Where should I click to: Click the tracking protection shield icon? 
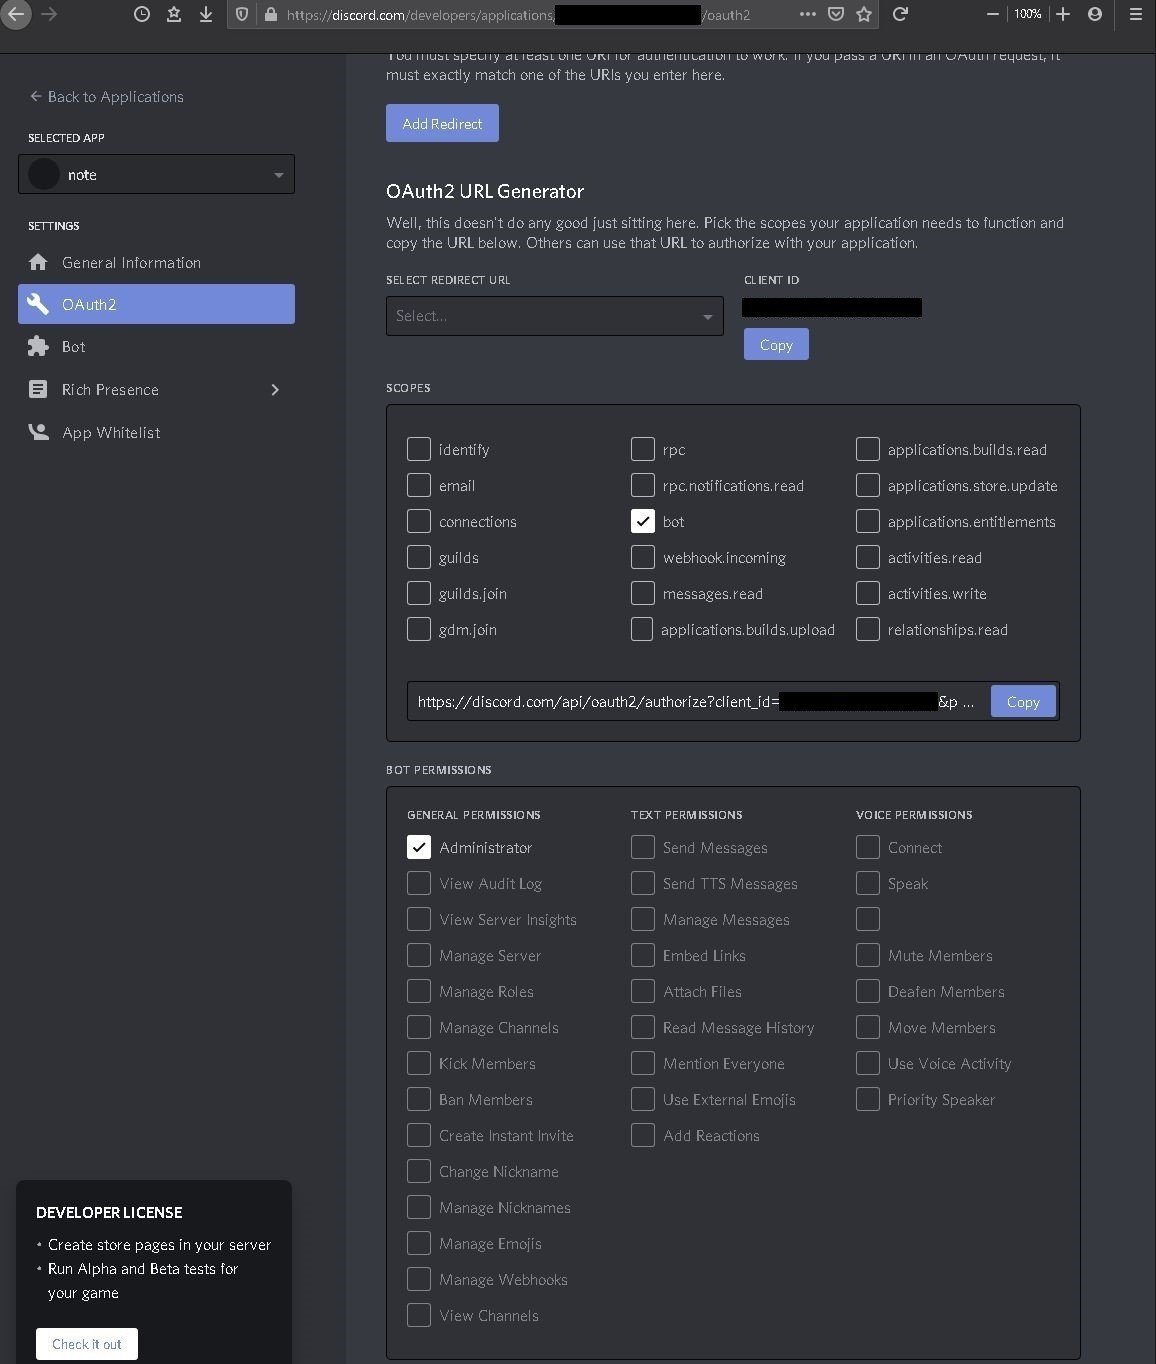[x=241, y=14]
